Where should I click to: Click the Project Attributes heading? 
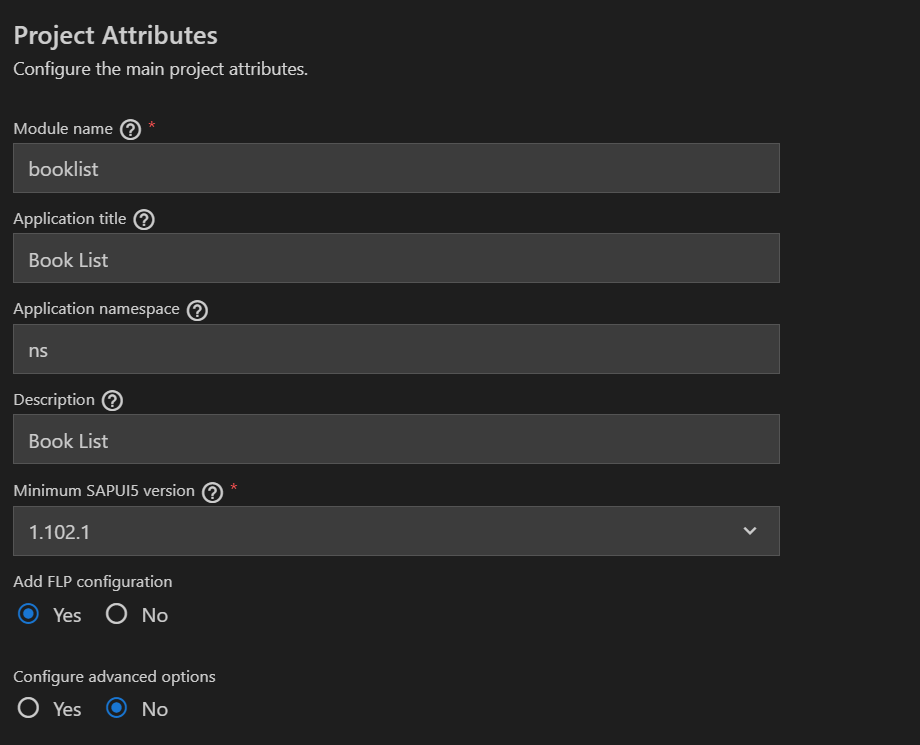point(115,35)
